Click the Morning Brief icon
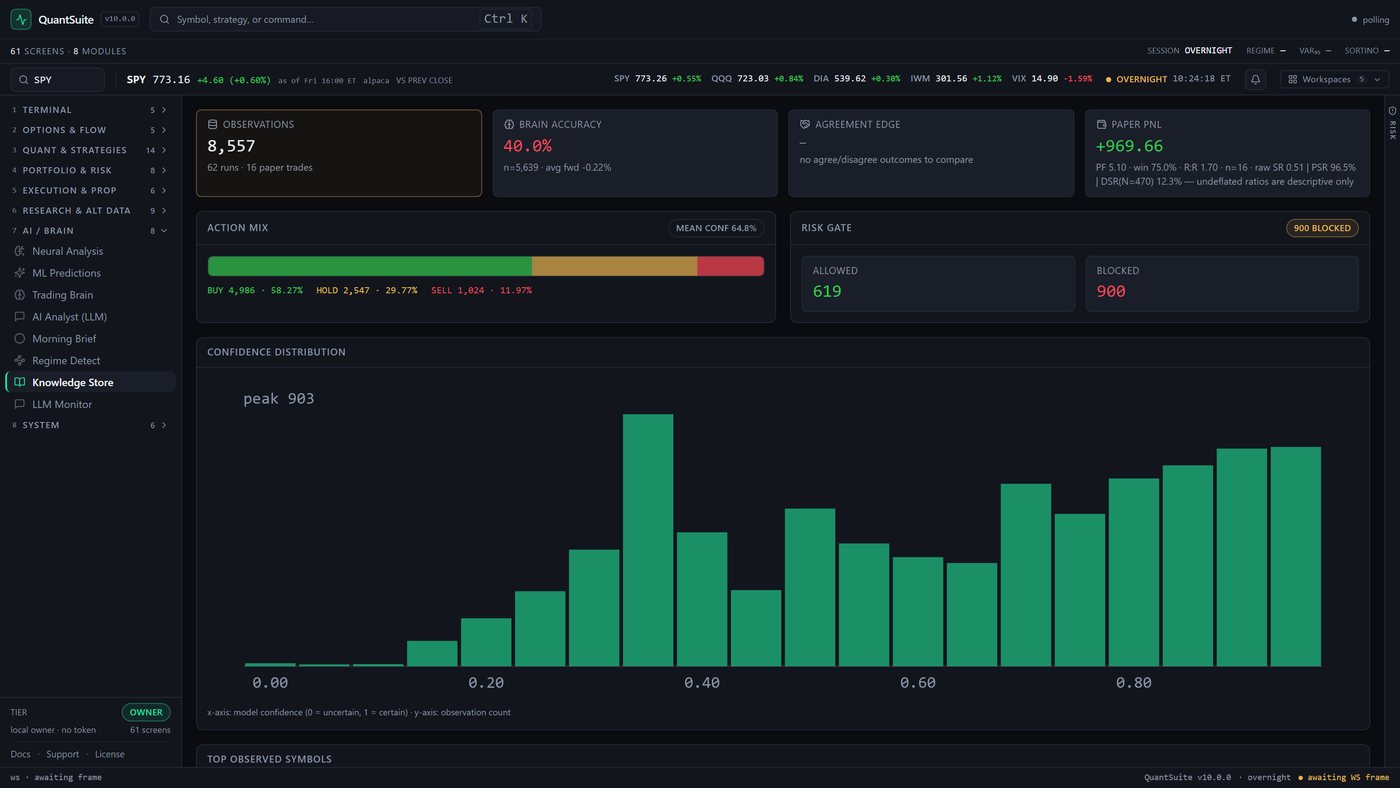The image size is (1400, 788). [x=20, y=339]
